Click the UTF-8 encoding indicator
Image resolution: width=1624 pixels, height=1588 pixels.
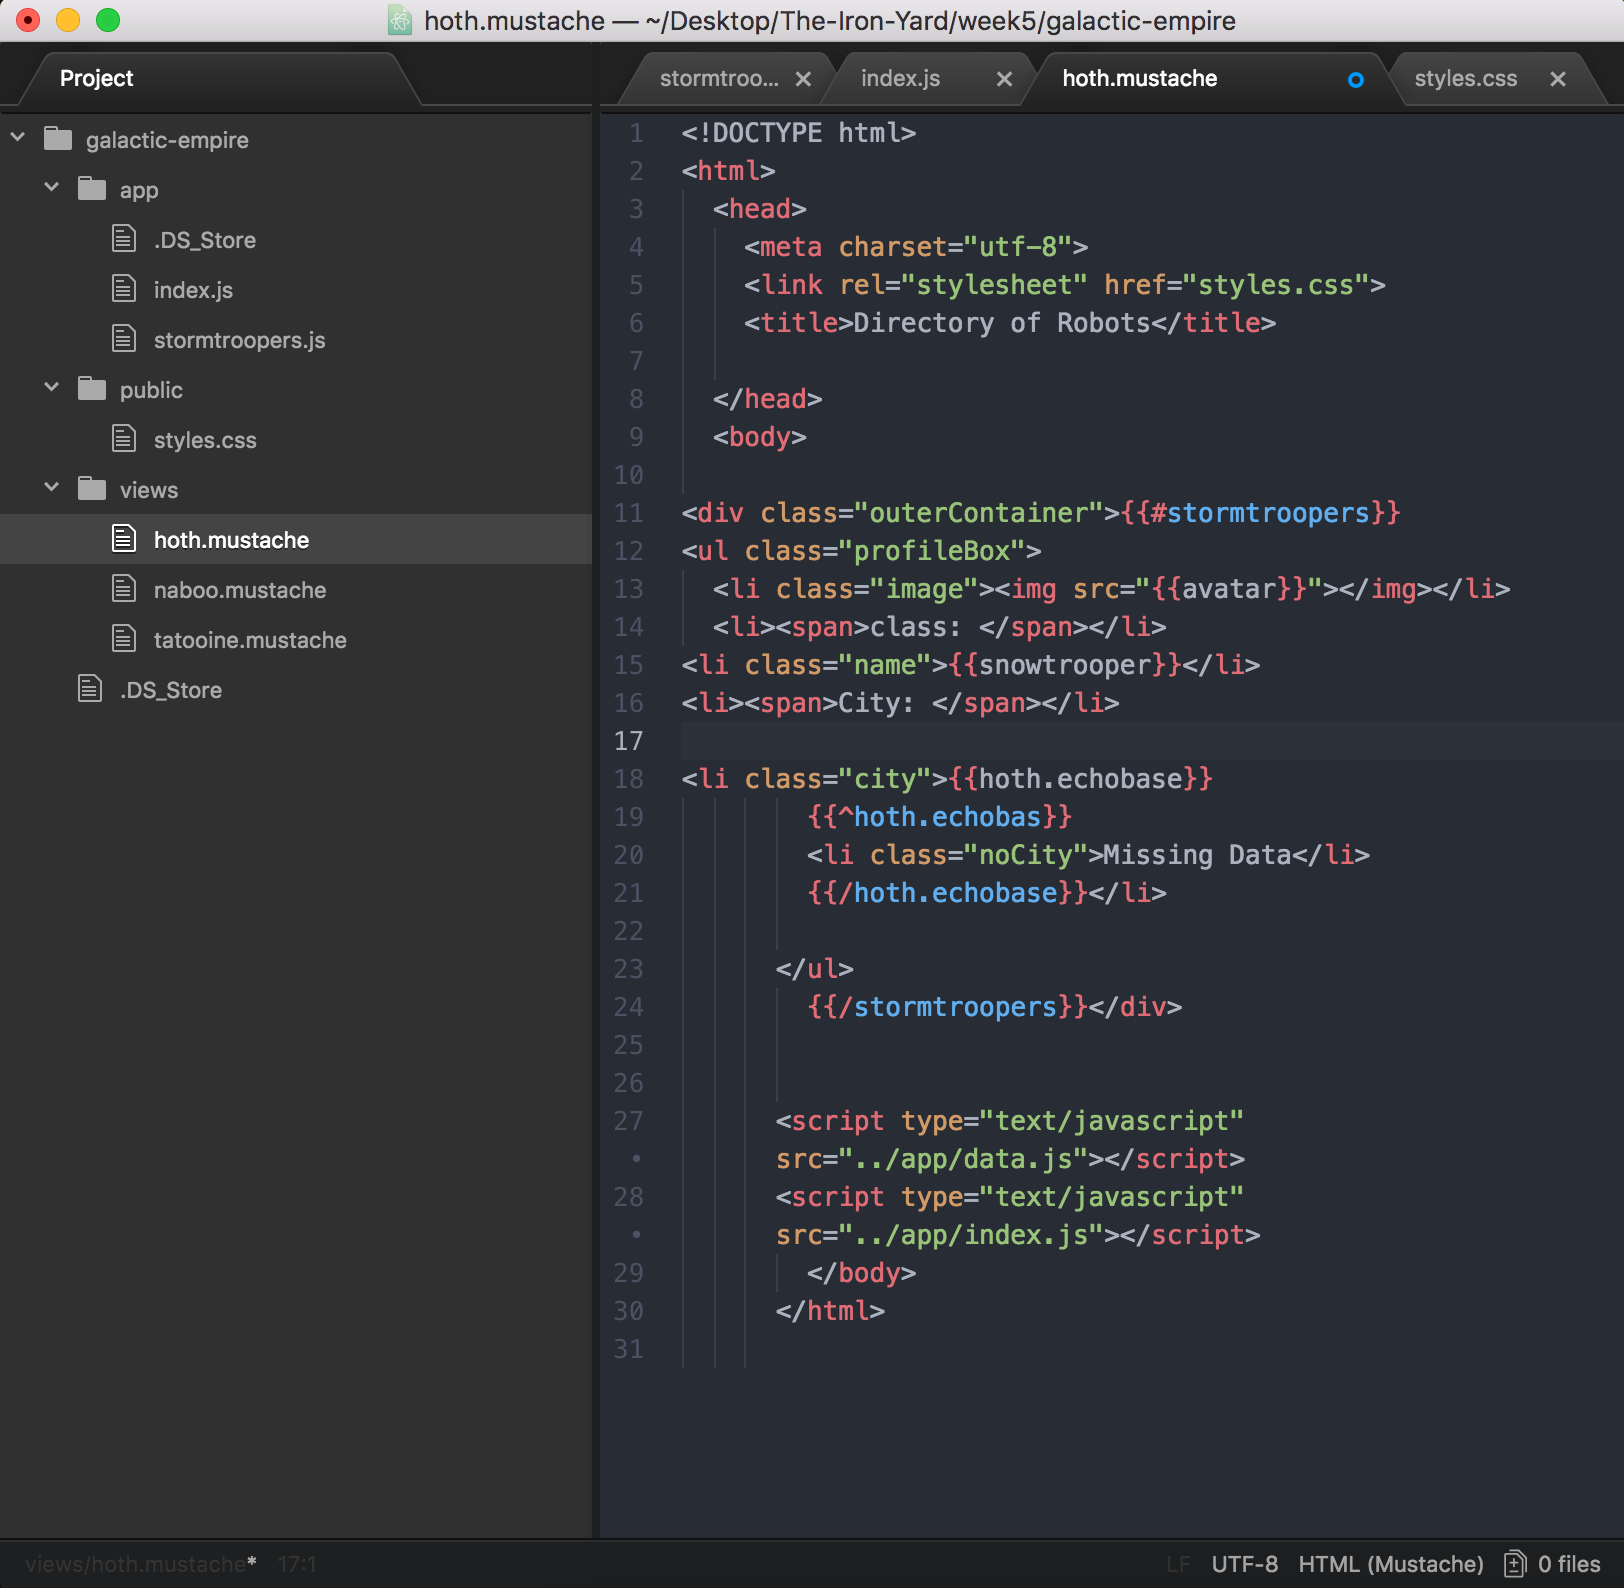coord(1245,1563)
